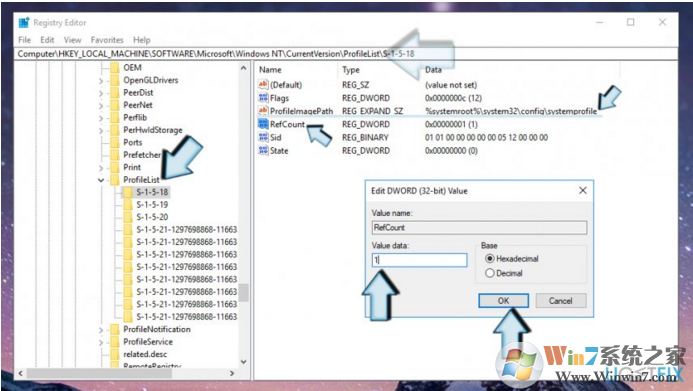Click the Value name field

pos(480,228)
